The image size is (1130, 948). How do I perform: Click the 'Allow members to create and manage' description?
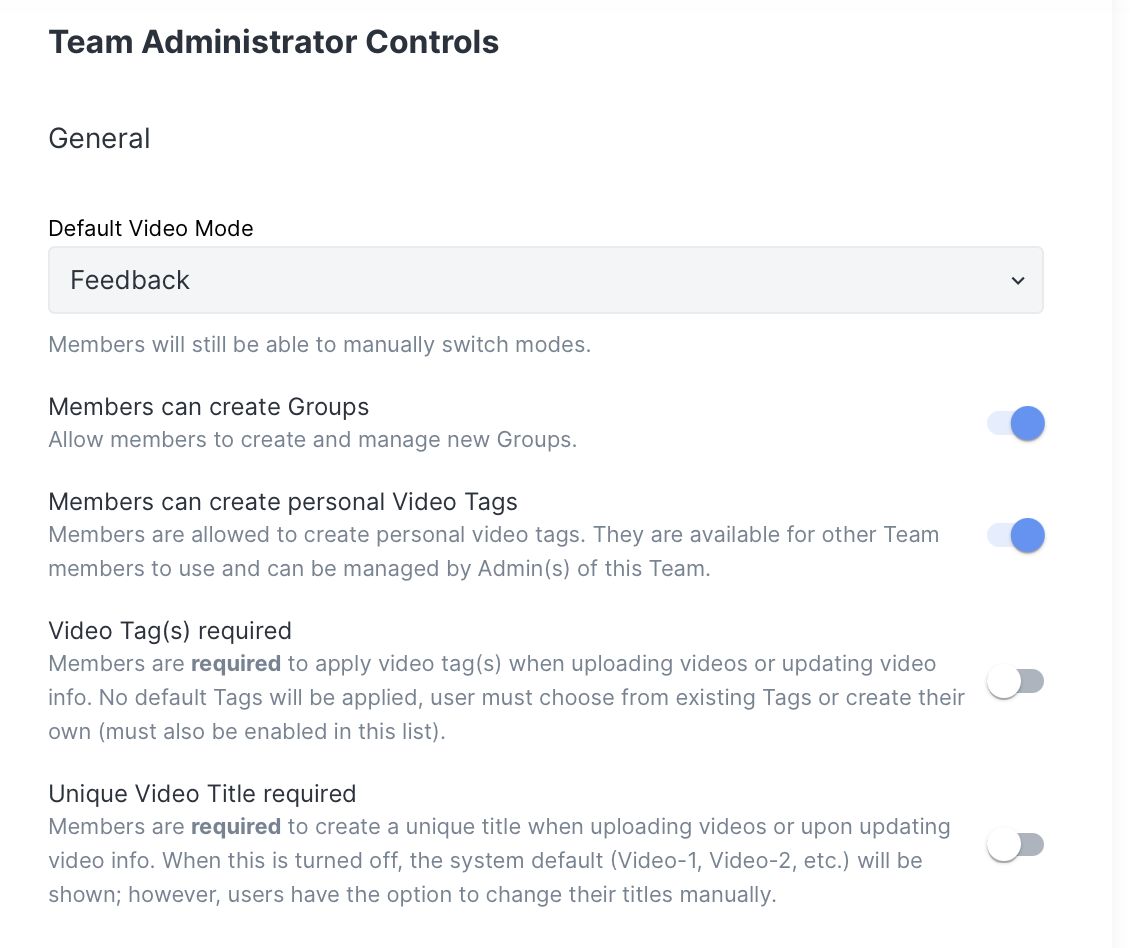coord(312,439)
